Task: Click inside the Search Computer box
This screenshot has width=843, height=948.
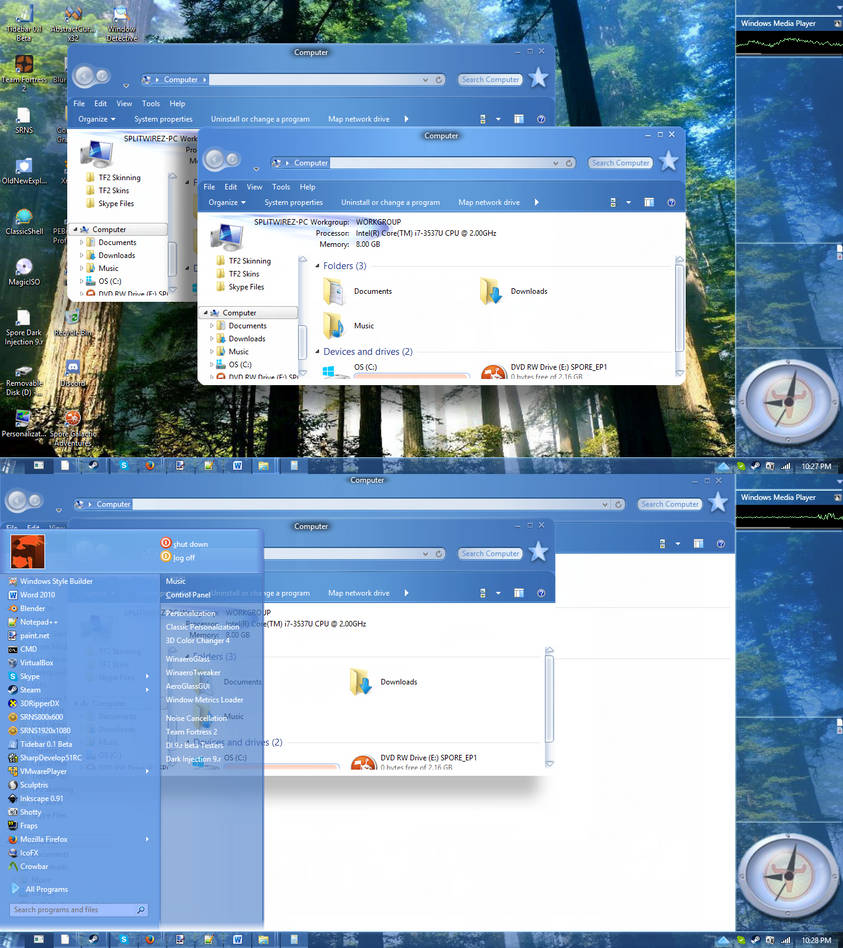Action: 620,162
